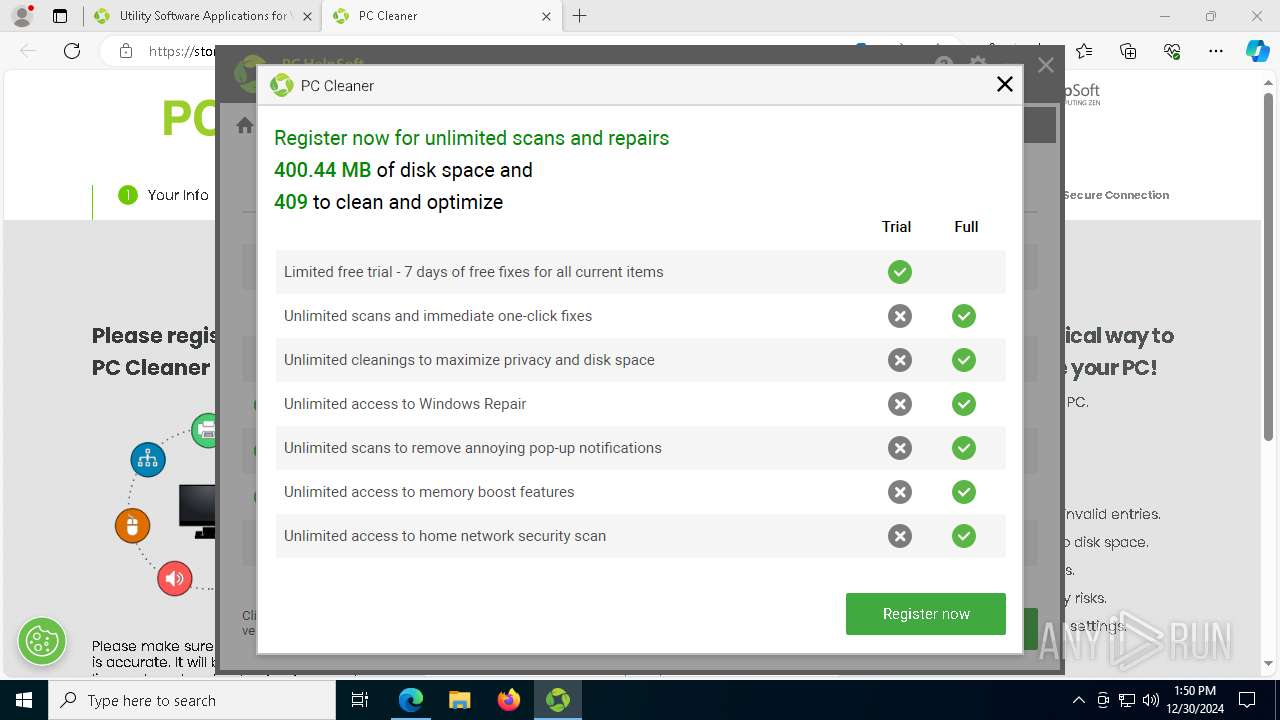Screen dimensions: 1280x720
Task: Click the 400.44 MB disk space text
Action: (322, 170)
